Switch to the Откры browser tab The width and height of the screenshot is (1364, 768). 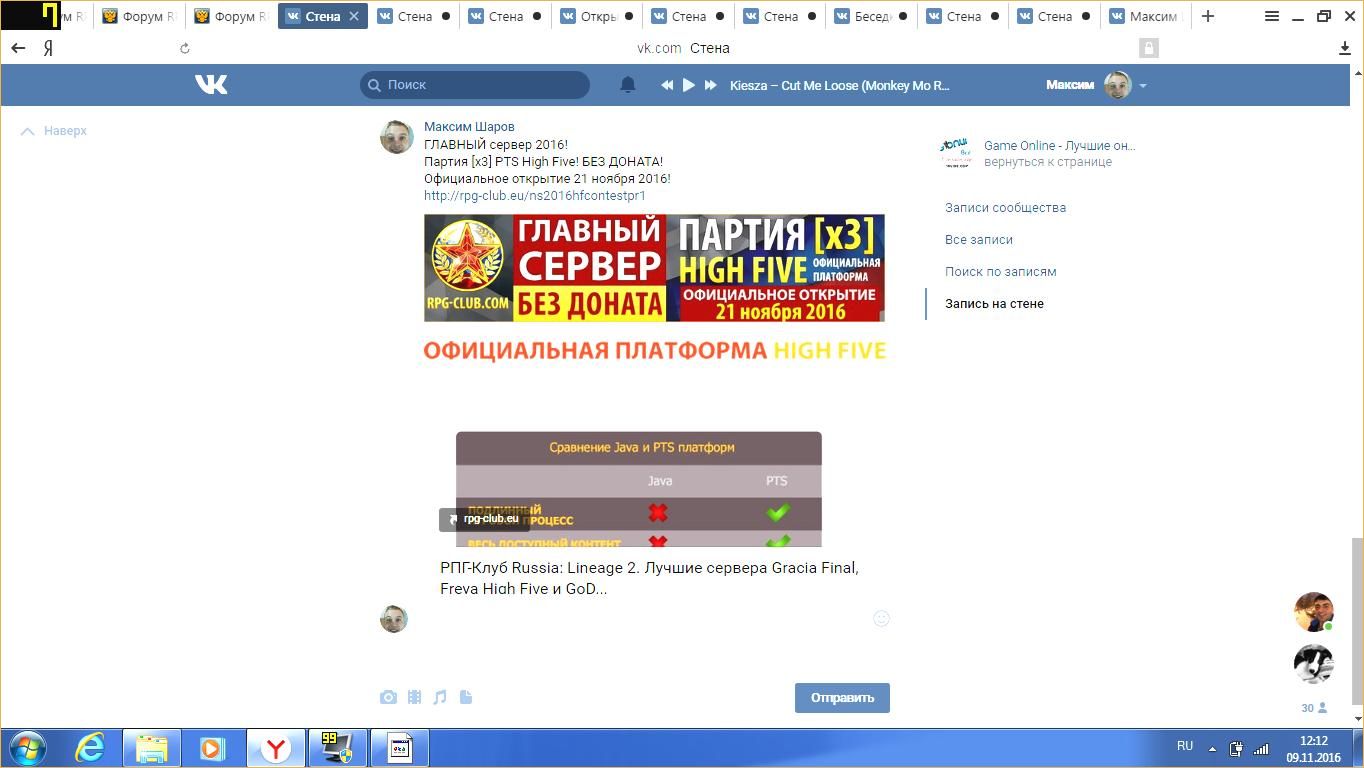tap(596, 16)
